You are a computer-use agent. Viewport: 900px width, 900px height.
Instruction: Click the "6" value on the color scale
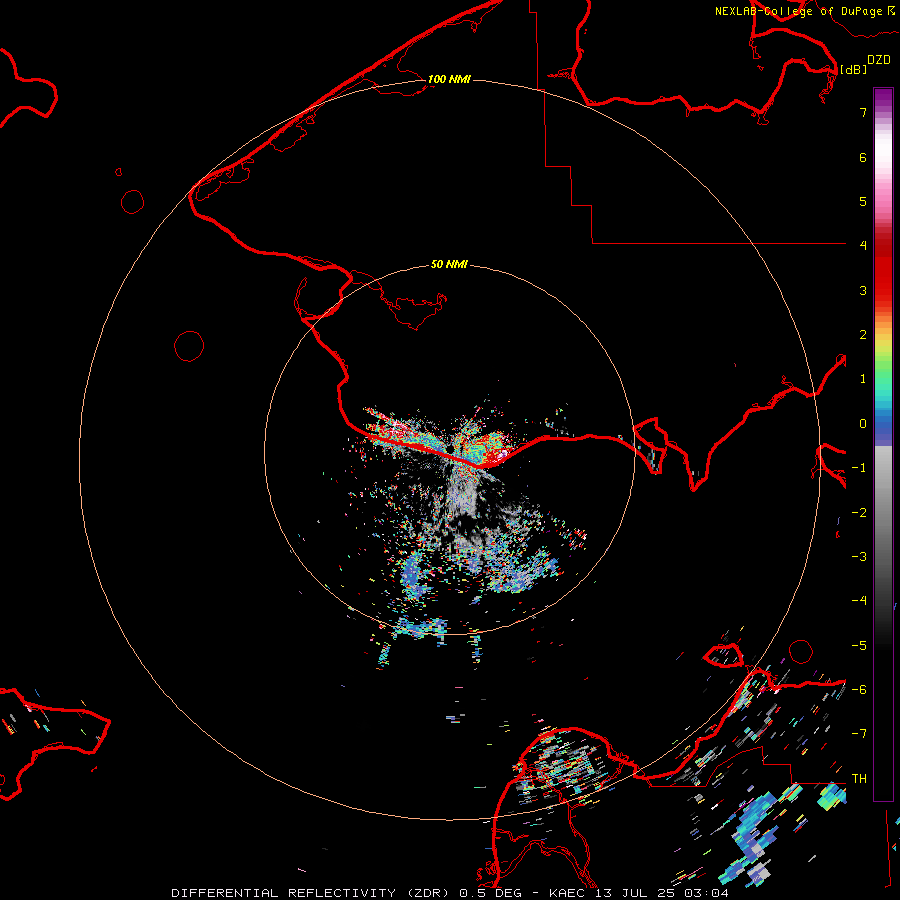point(863,157)
